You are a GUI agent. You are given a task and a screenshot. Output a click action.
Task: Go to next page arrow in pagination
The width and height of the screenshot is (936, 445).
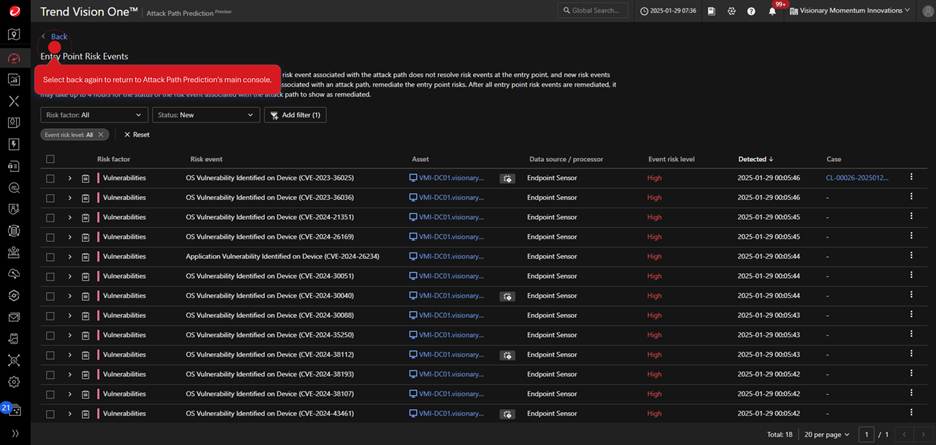(x=923, y=434)
